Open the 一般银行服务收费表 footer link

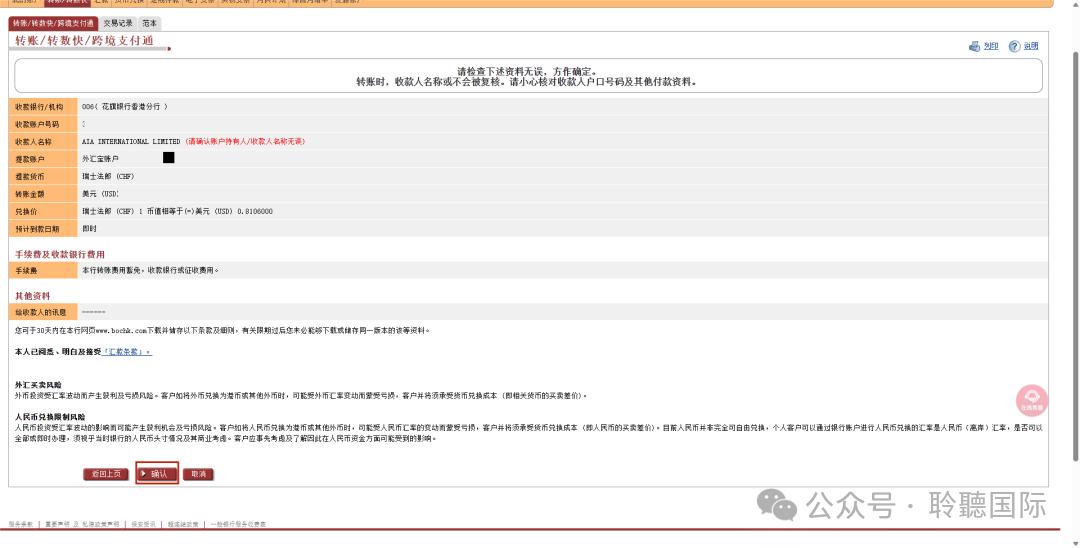click(x=240, y=524)
